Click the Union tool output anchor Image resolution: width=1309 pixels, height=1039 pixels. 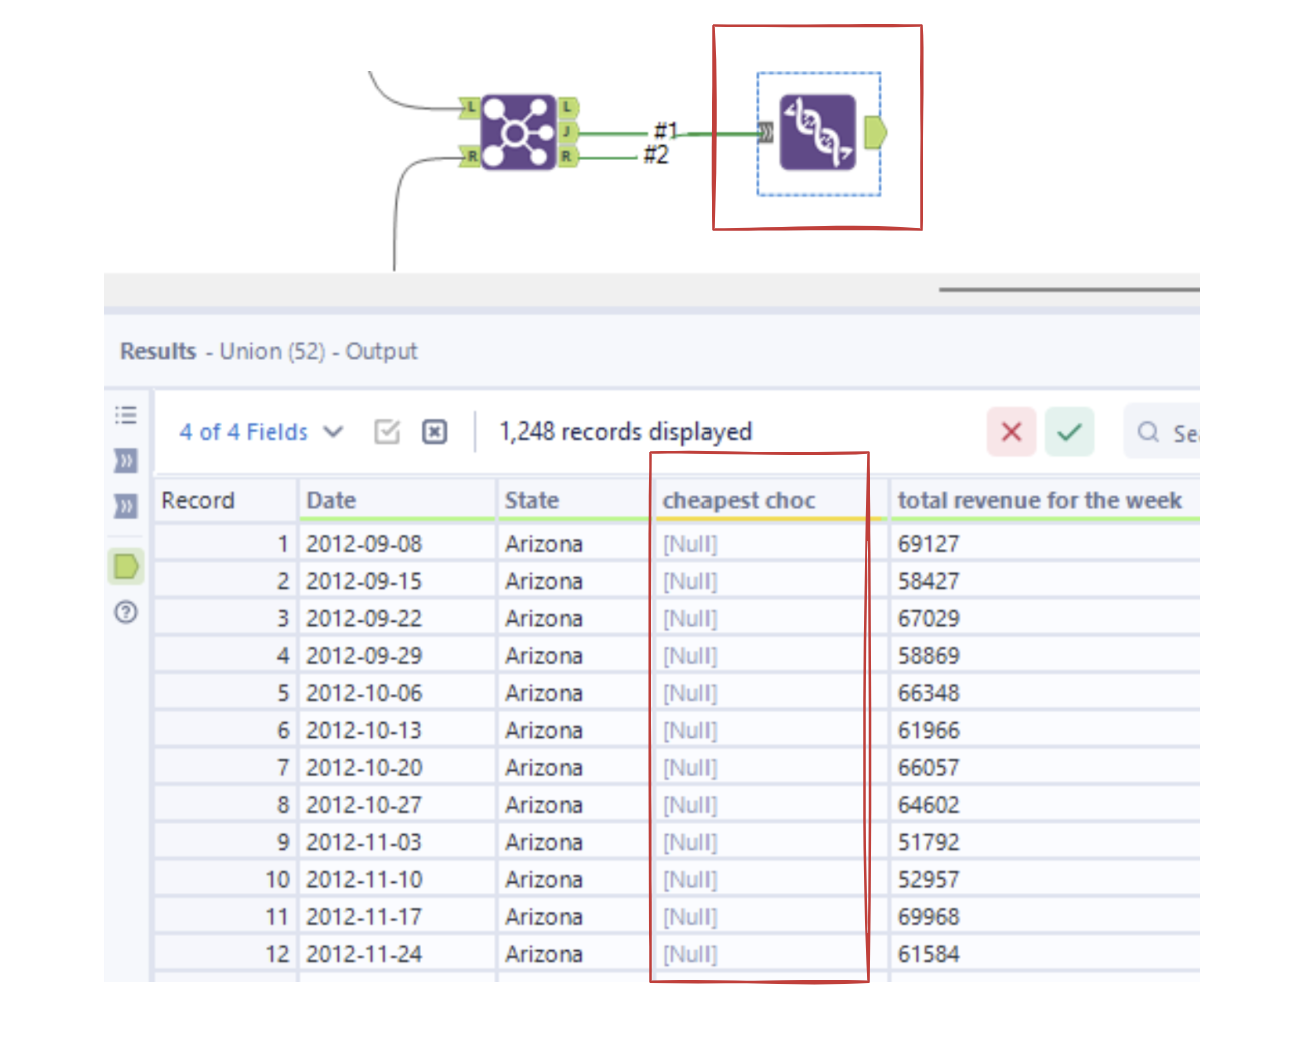pos(875,132)
